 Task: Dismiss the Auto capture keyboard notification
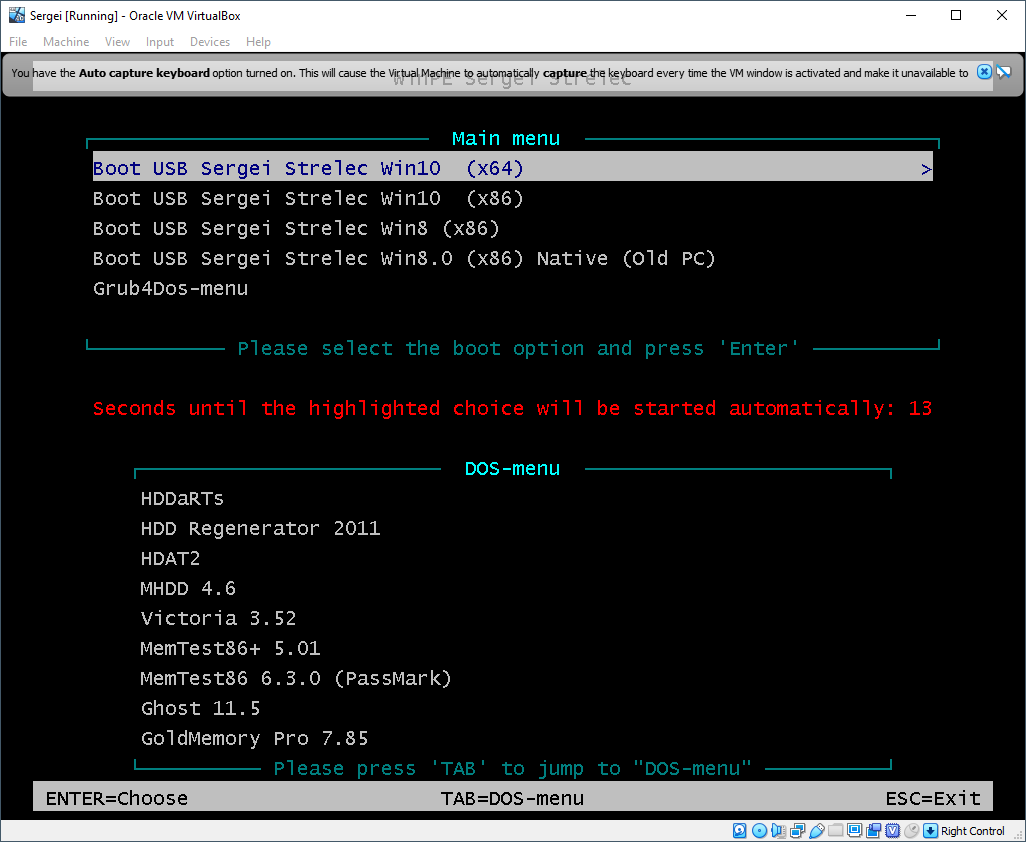coord(984,72)
